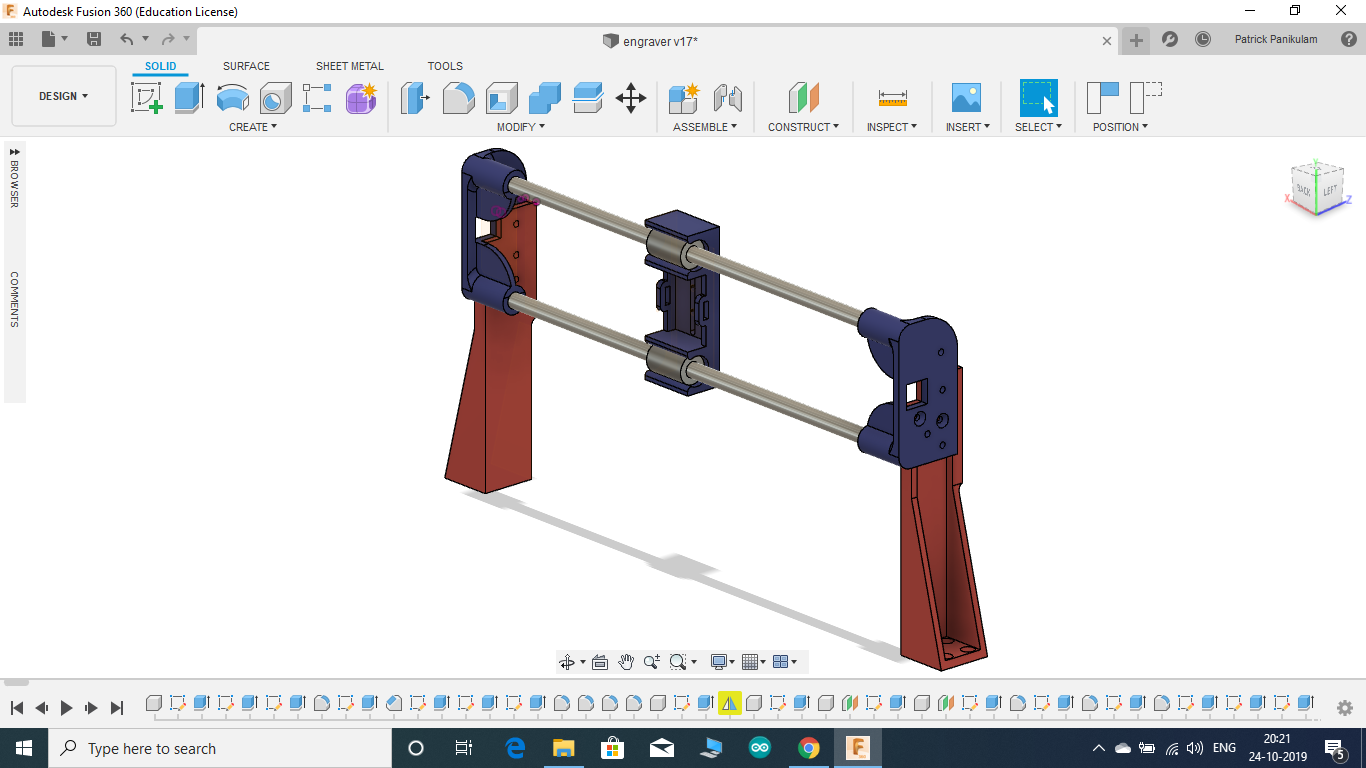Image resolution: width=1366 pixels, height=768 pixels.
Task: Select the Create Sketch tool
Action: point(147,97)
